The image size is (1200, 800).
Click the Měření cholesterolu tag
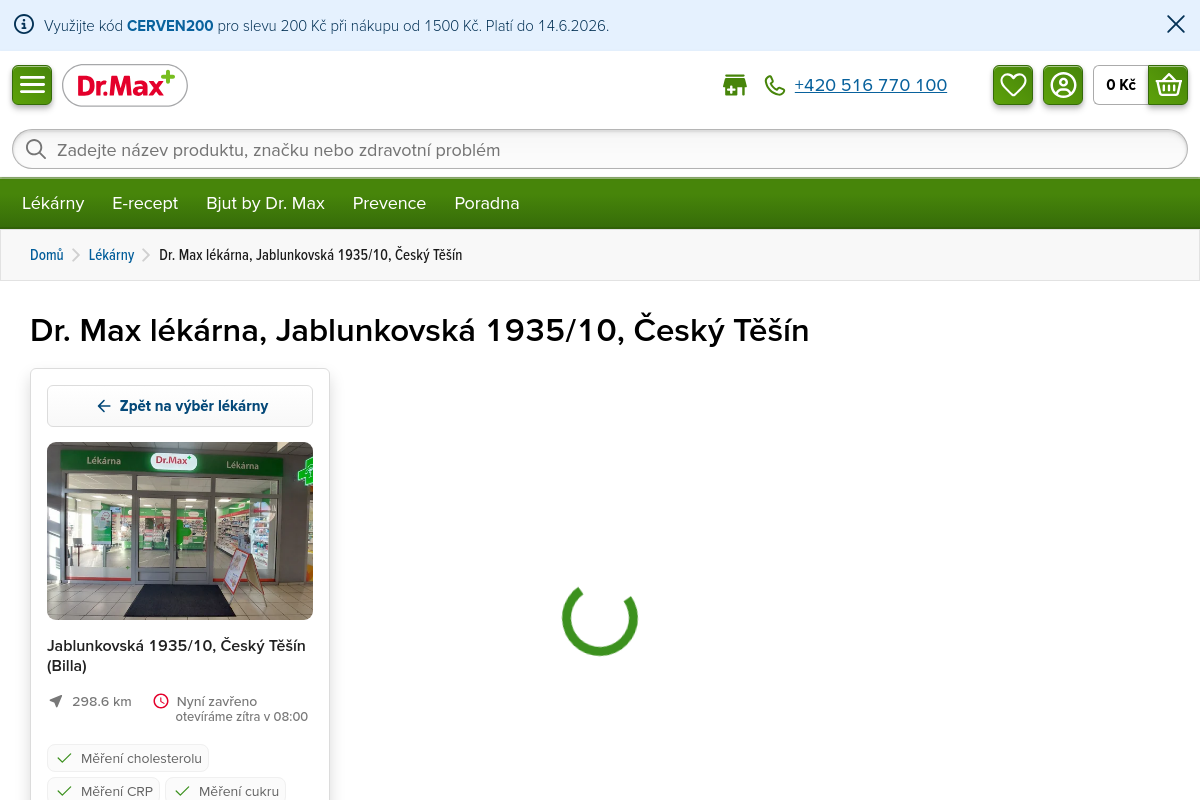tap(128, 758)
